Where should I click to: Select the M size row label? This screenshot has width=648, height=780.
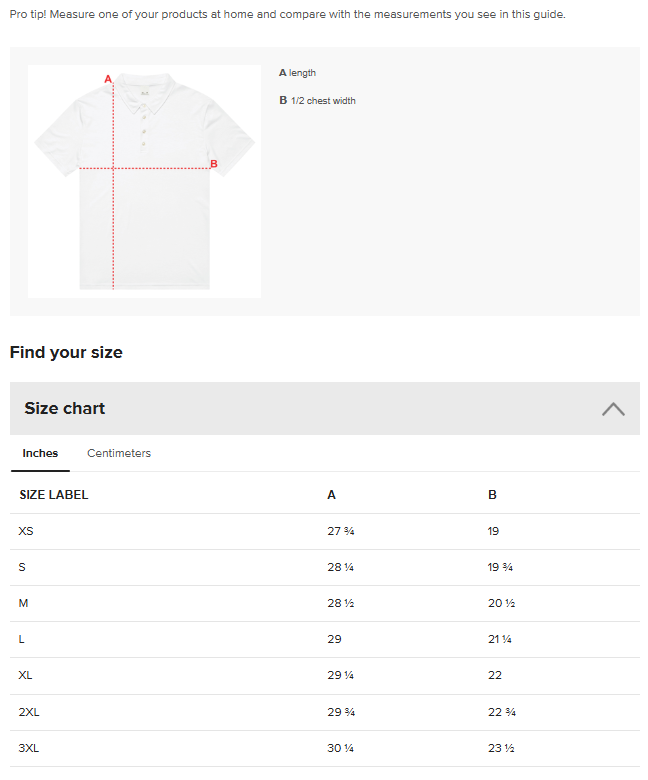click(22, 603)
